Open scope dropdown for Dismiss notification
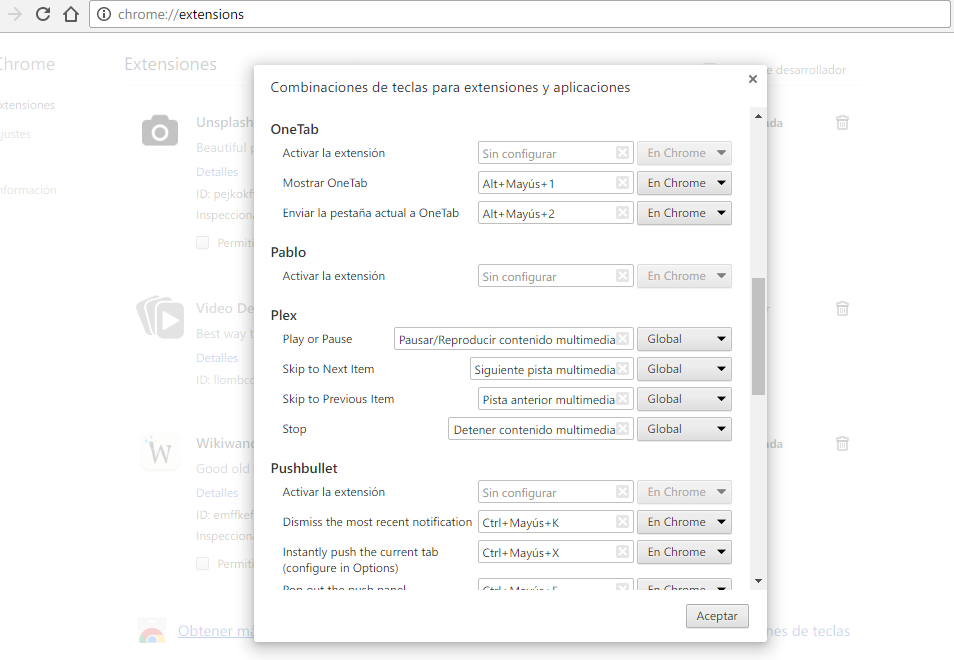Viewport: 954px width, 660px height. pyautogui.click(x=684, y=522)
